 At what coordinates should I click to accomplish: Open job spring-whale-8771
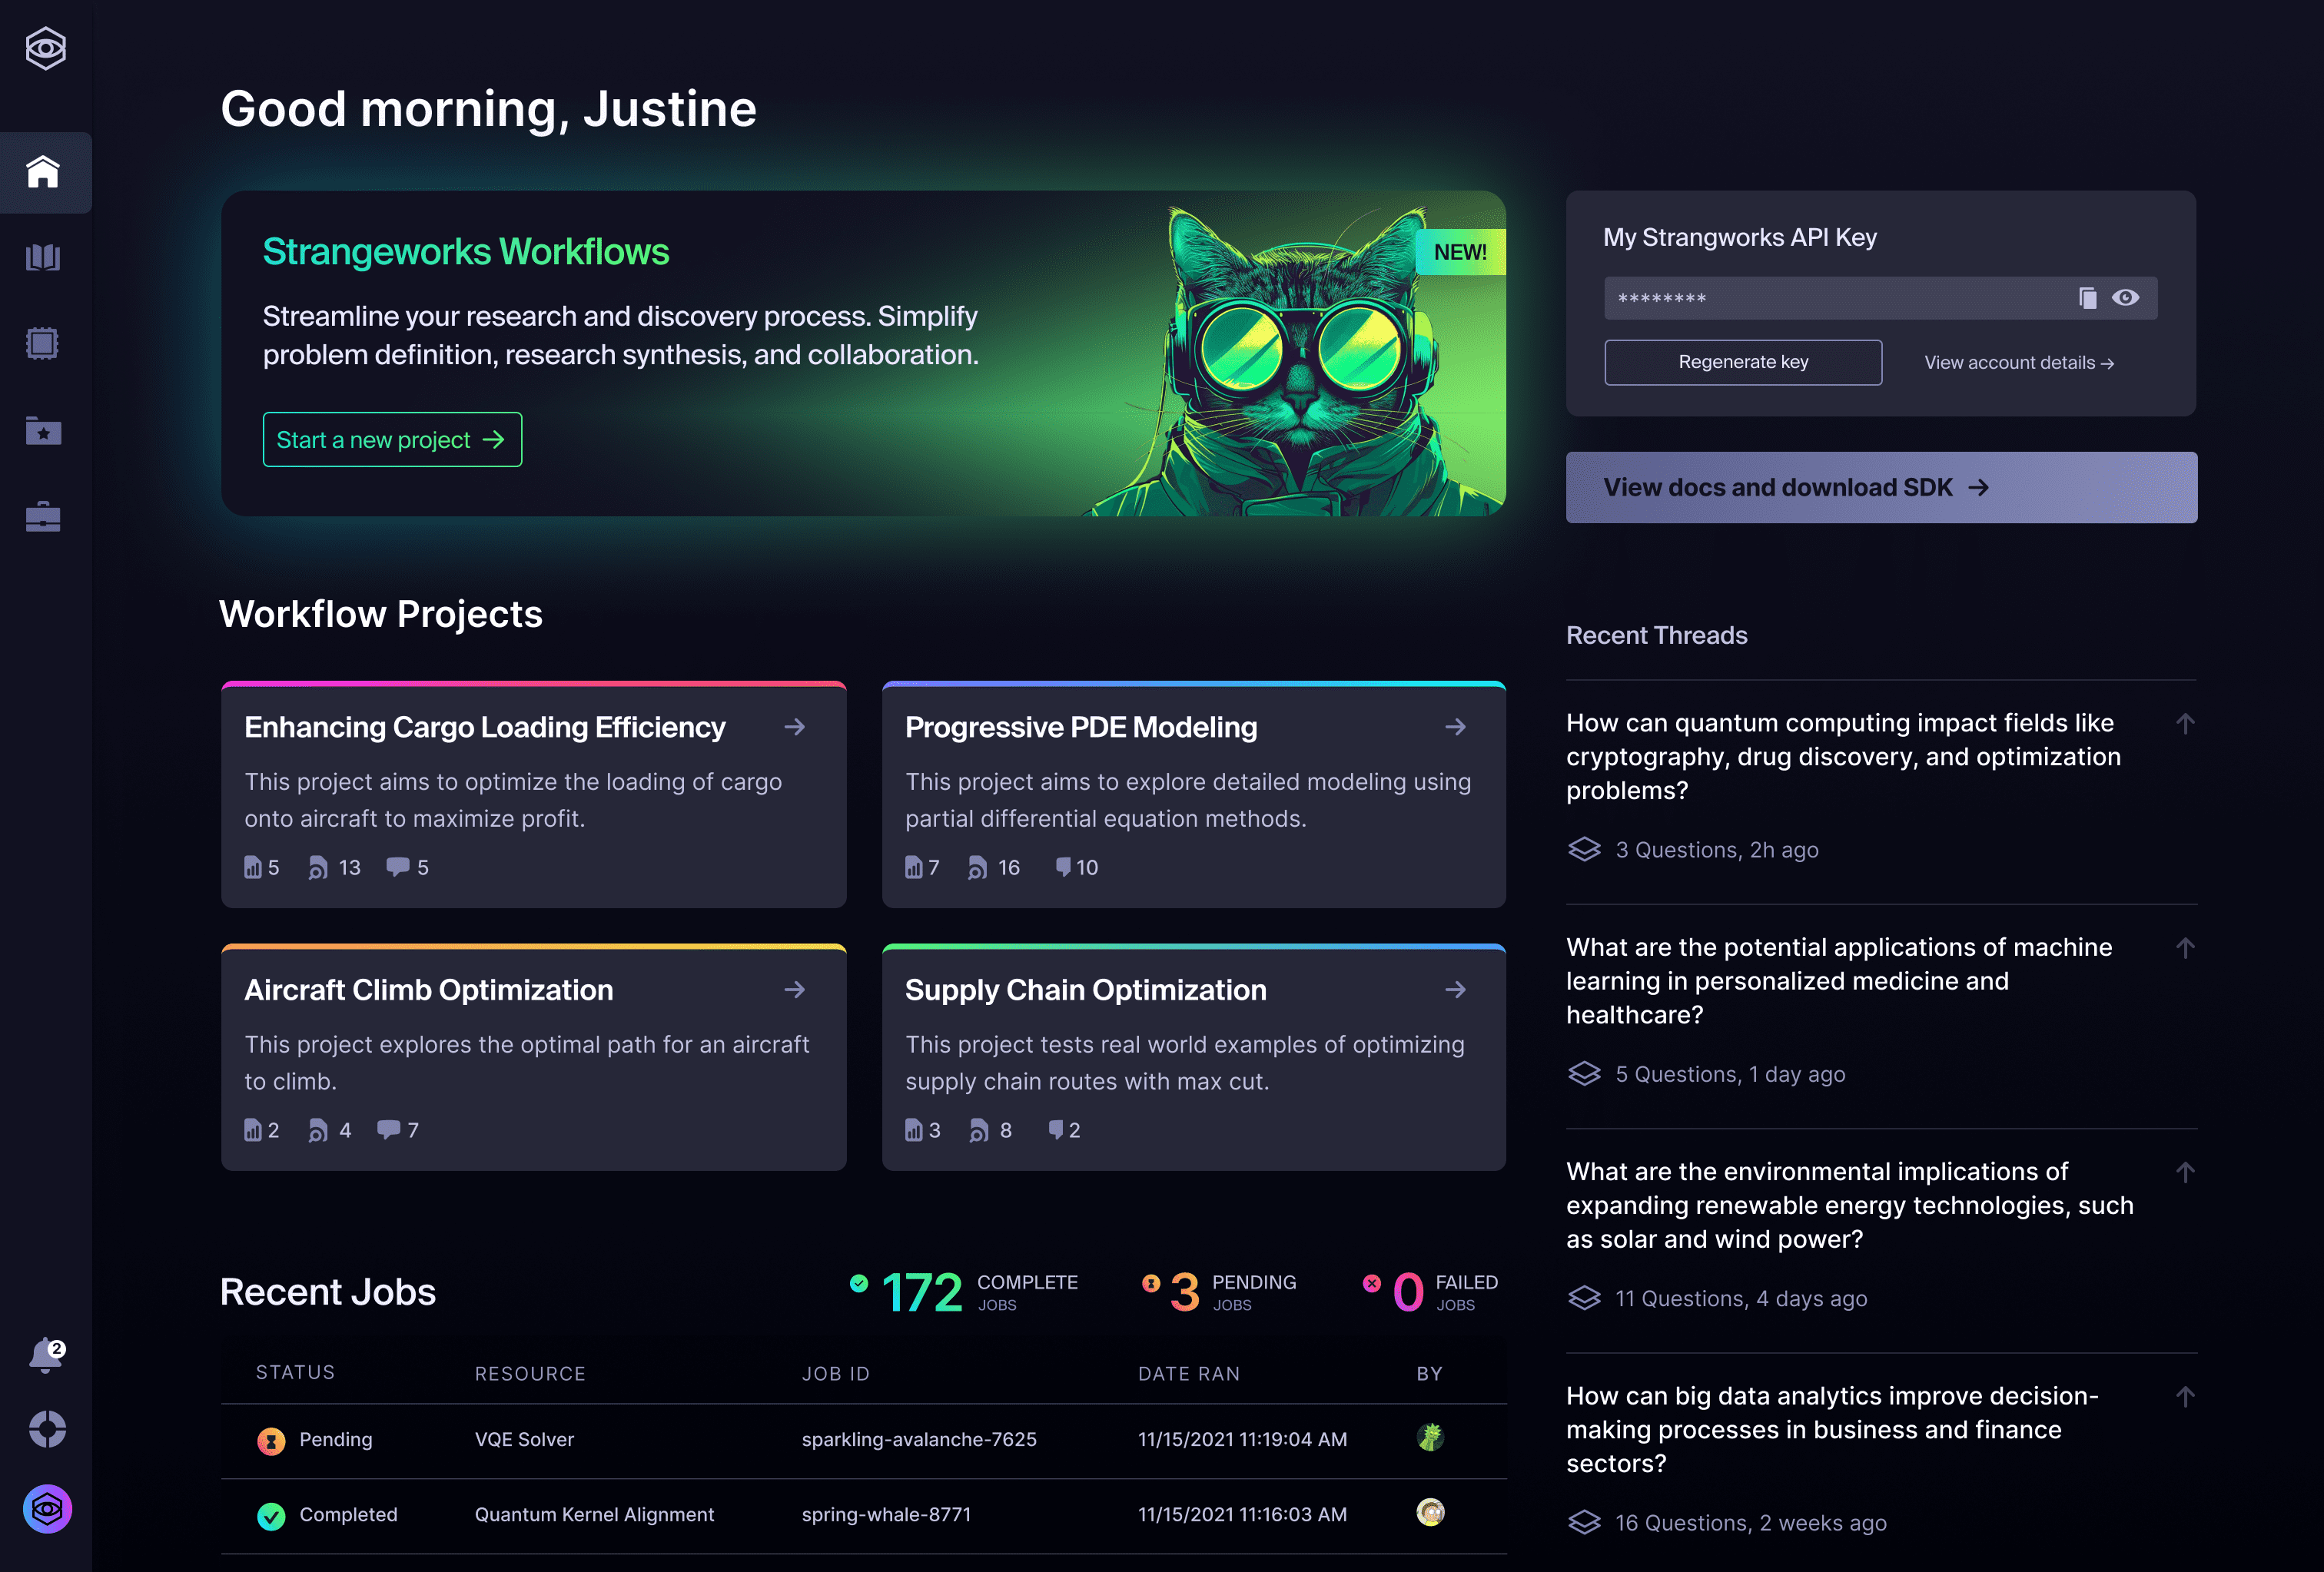pos(886,1515)
